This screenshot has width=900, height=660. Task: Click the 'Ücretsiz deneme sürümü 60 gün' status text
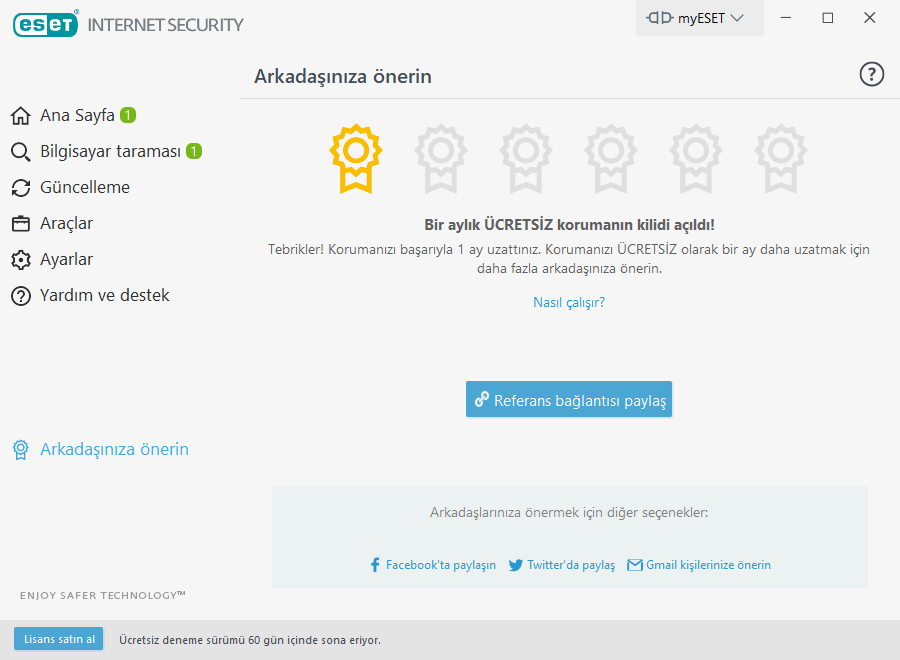tap(250, 640)
